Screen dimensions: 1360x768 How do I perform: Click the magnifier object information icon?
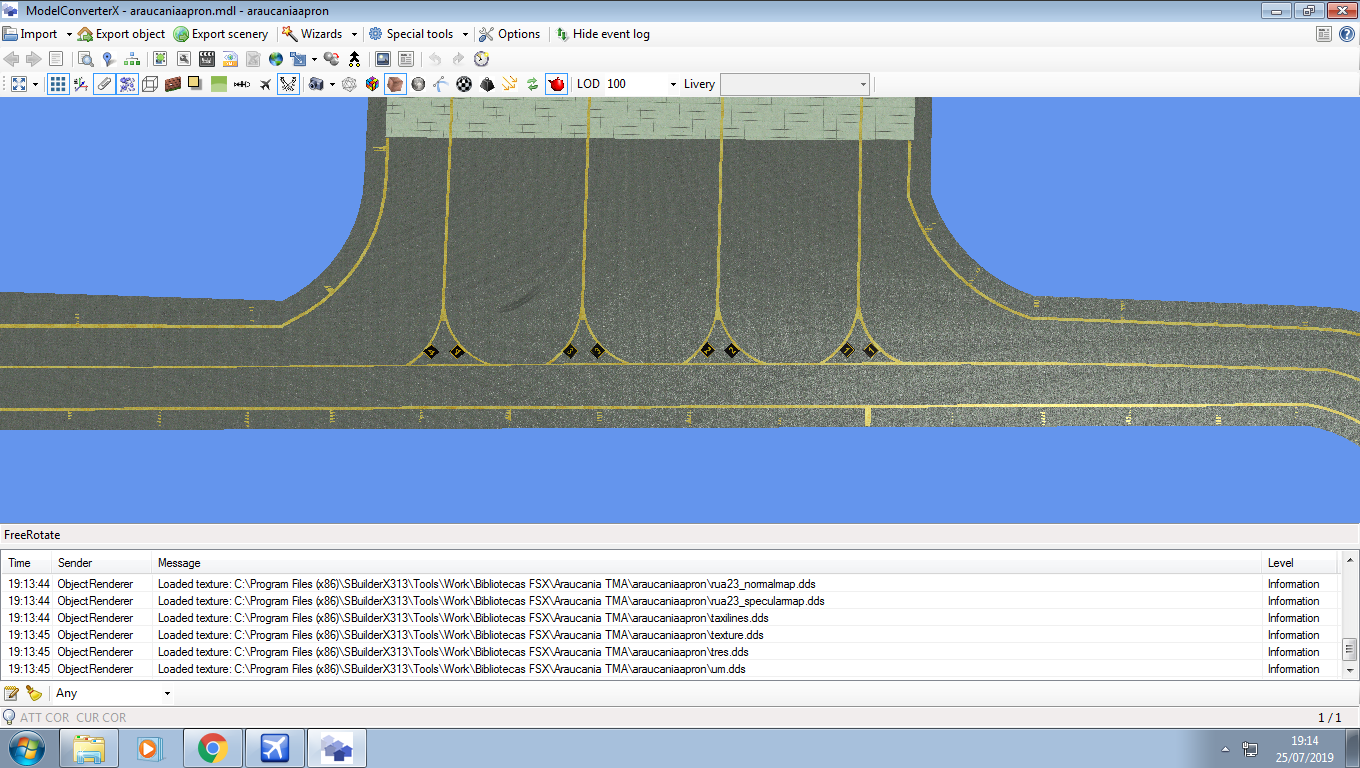85,58
